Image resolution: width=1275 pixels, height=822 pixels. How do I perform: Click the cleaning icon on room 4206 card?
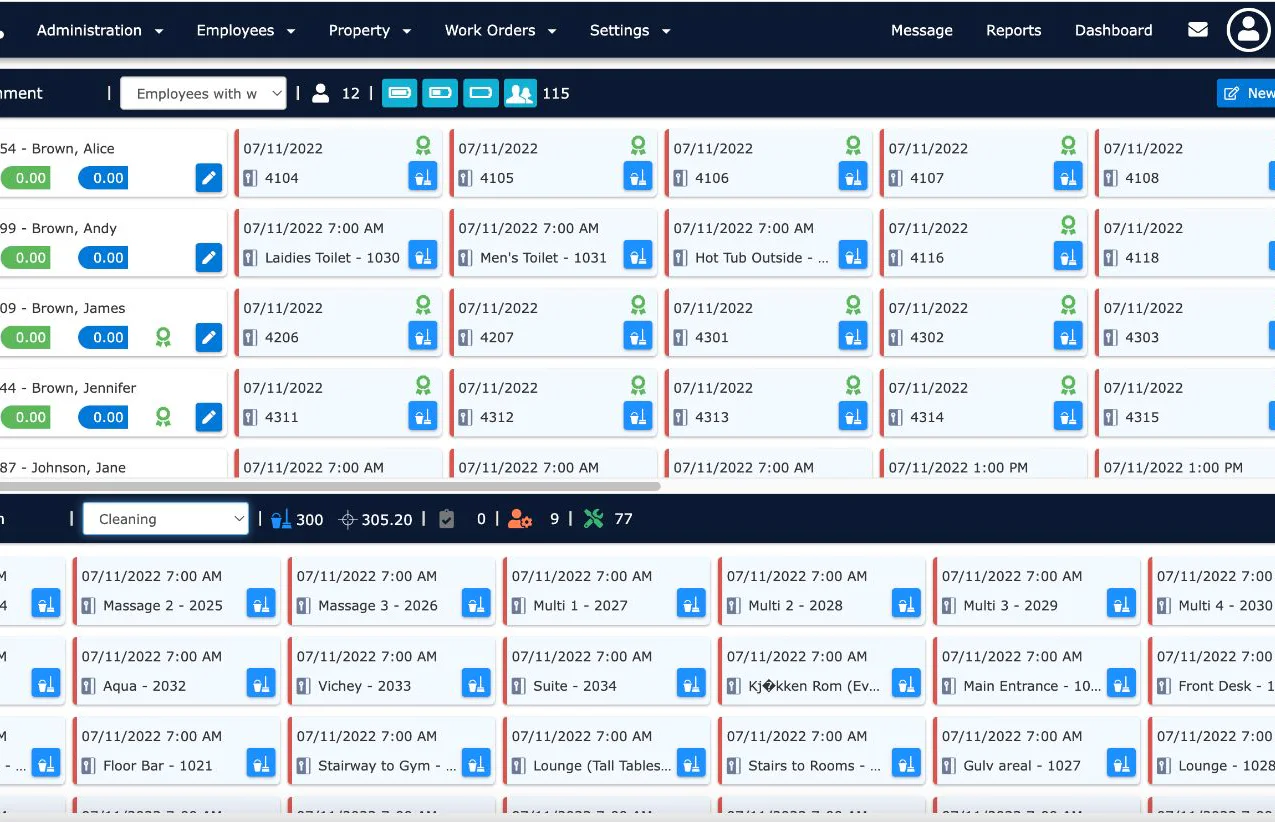point(423,337)
